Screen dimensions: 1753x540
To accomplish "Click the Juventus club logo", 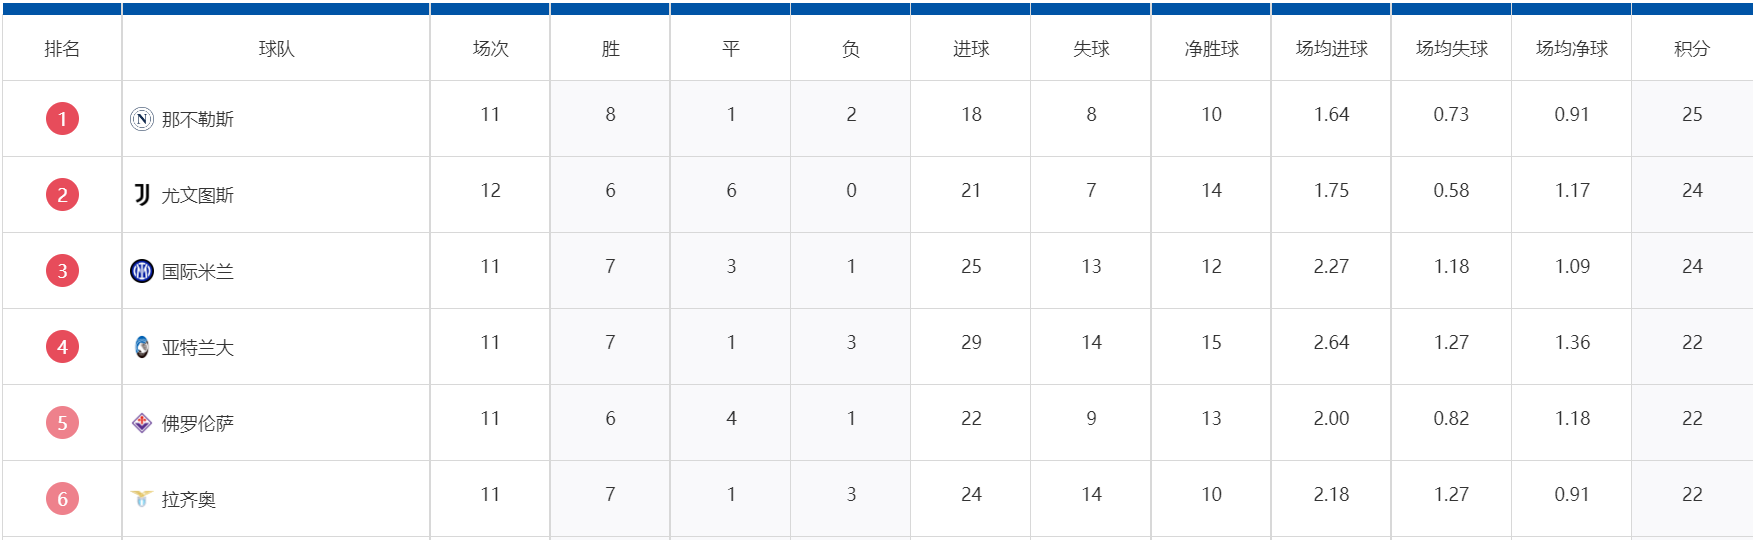I will [142, 195].
